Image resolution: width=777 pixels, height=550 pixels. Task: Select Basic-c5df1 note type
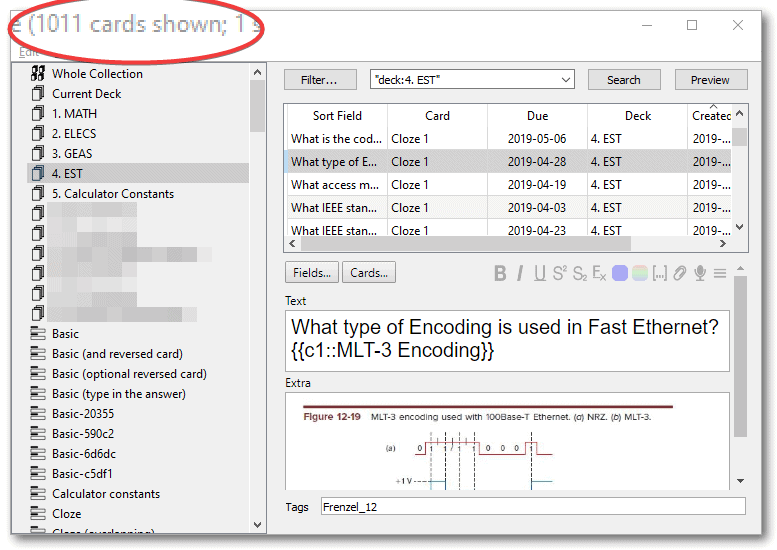point(82,474)
